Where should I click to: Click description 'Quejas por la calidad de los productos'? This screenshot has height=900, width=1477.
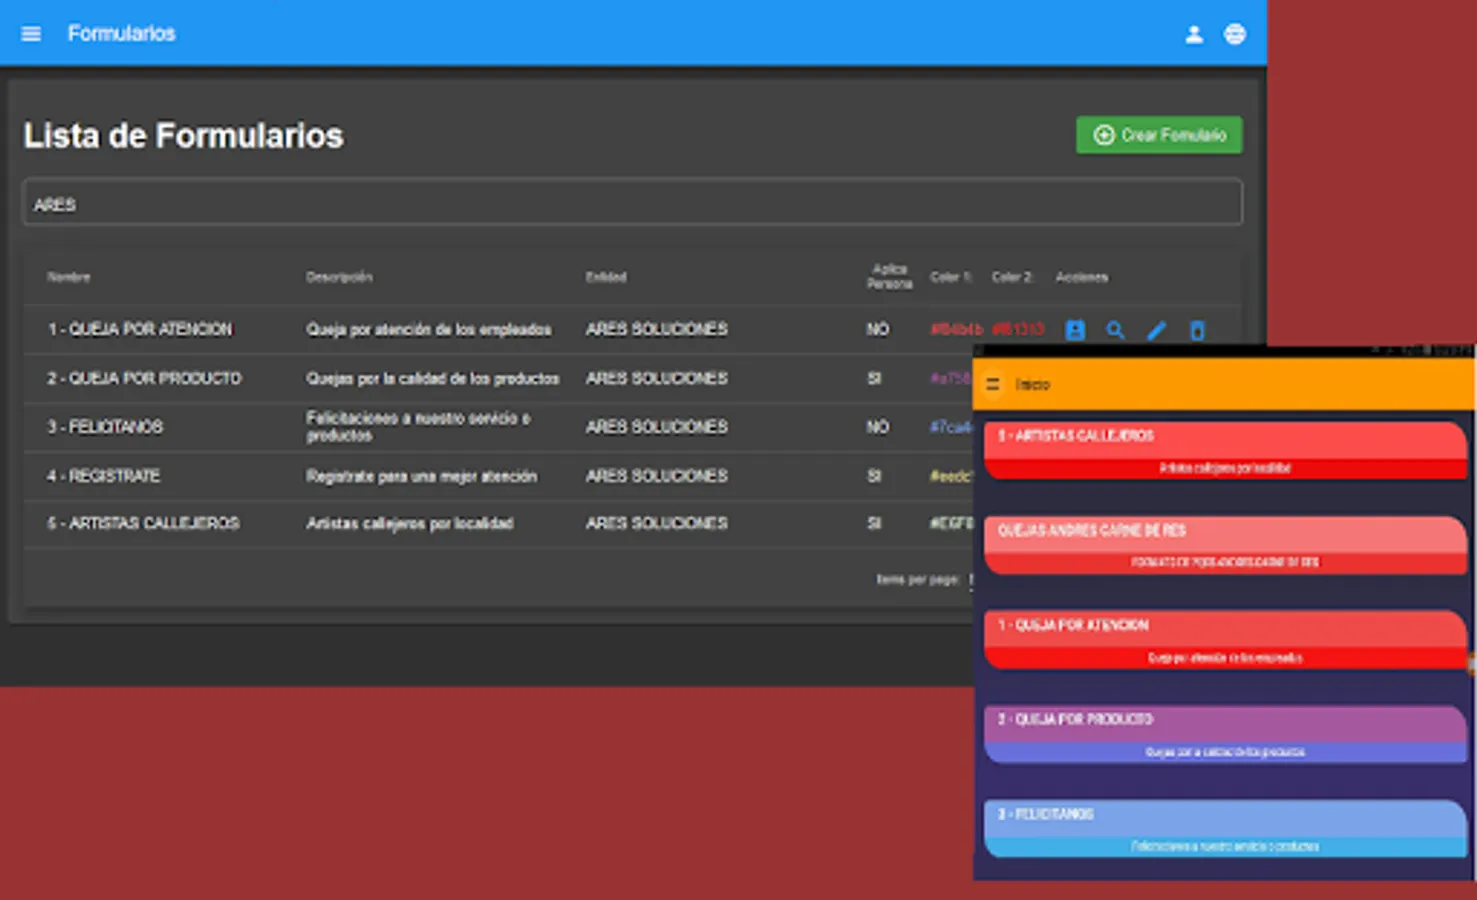(x=433, y=378)
